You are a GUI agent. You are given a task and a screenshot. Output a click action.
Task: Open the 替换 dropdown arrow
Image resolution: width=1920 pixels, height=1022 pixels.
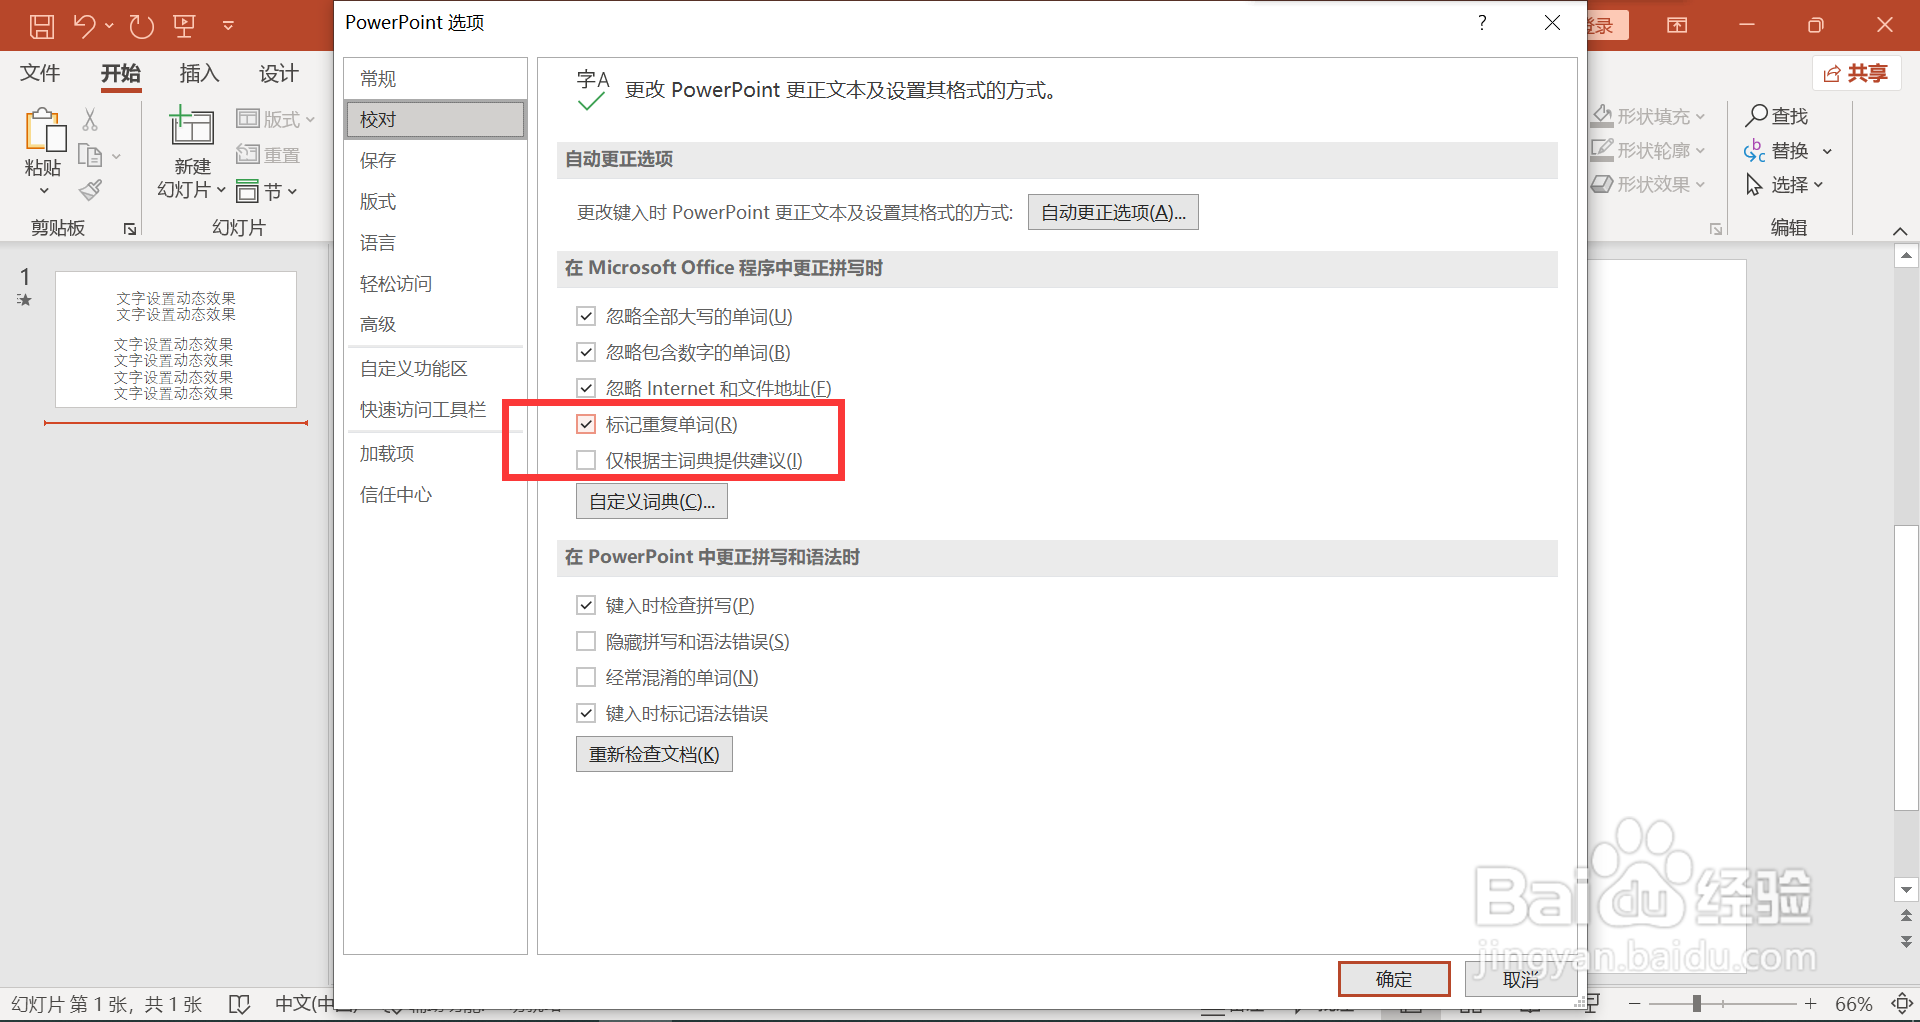[x=1827, y=151]
